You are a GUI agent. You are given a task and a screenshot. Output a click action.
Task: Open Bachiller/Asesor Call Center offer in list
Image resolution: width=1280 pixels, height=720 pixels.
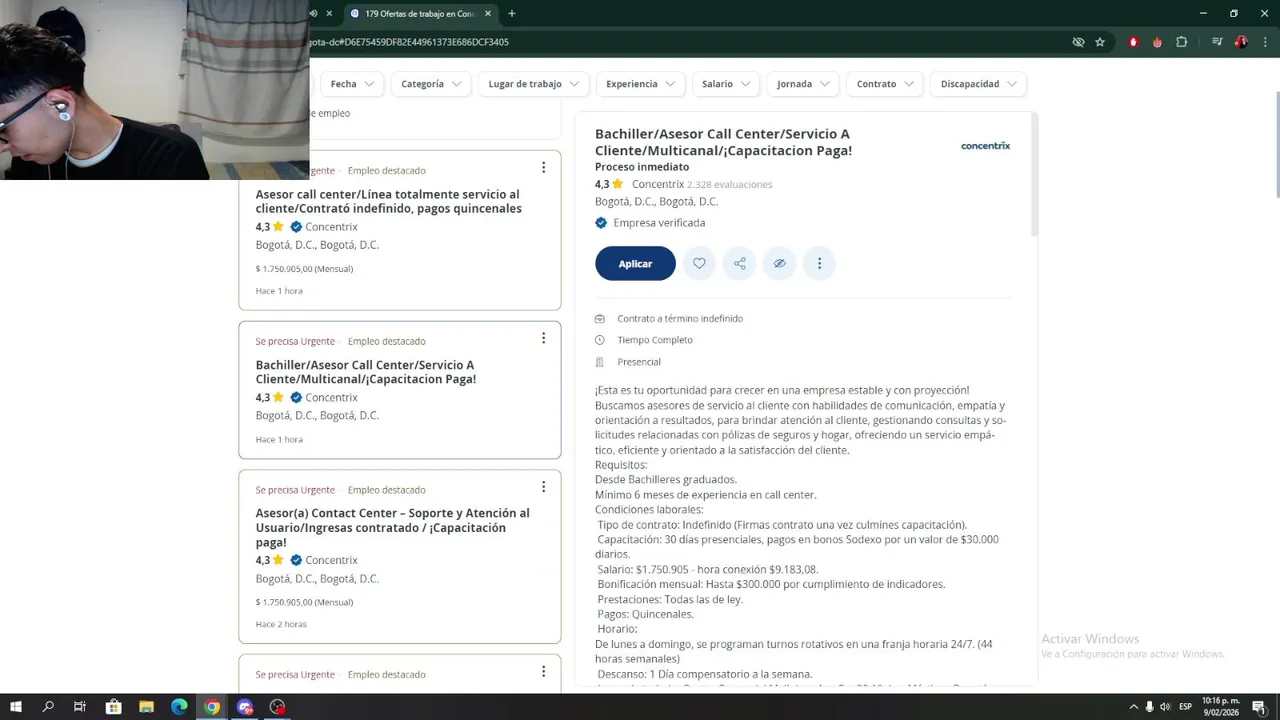[365, 372]
